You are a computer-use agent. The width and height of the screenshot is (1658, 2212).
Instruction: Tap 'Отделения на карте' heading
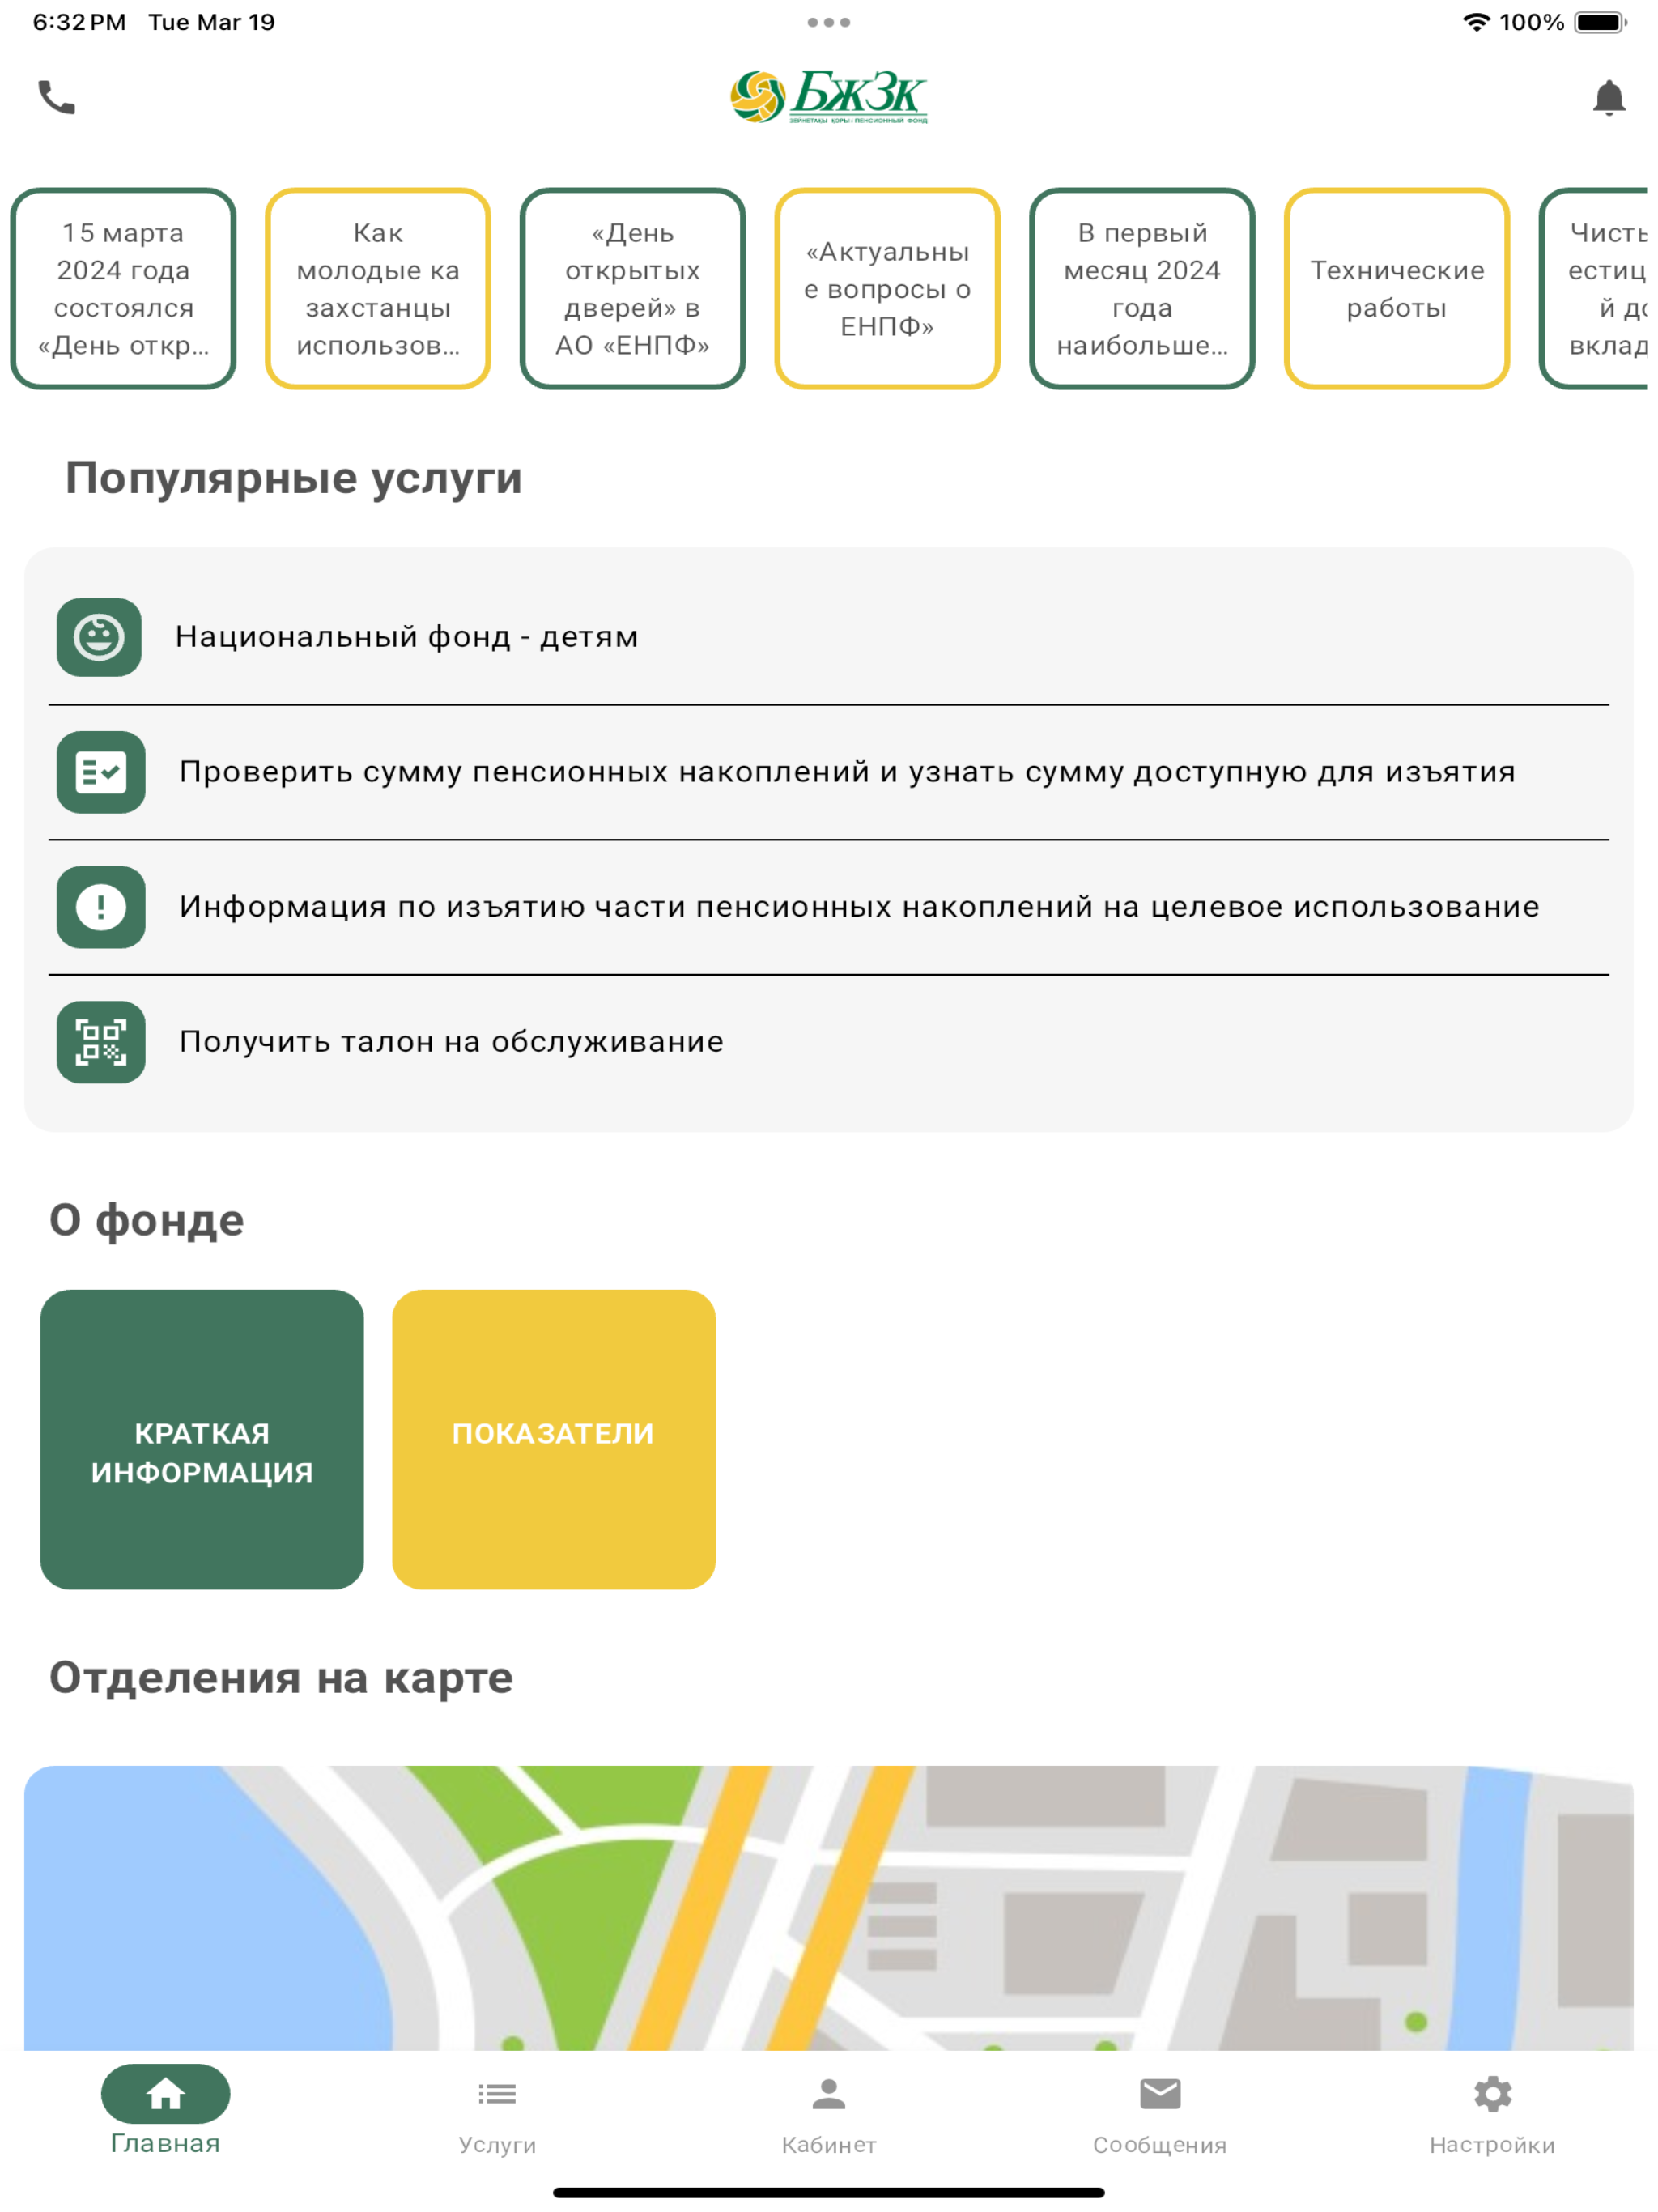(281, 1678)
